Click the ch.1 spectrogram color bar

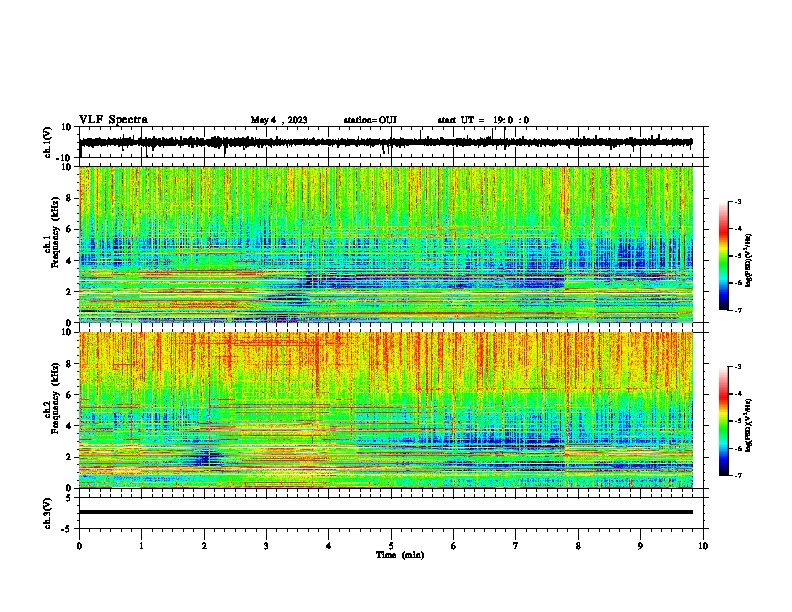(x=724, y=256)
